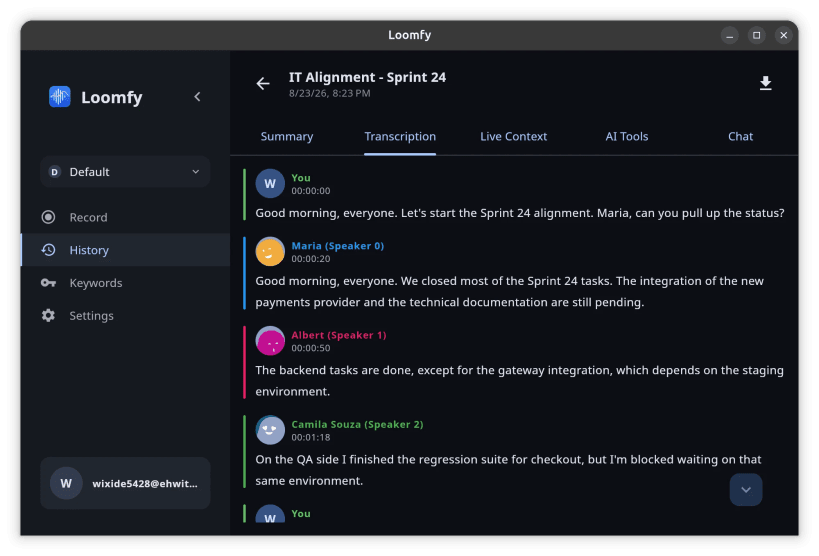Viewport: 819px width, 556px height.
Task: Click the timestamp 00:01:18
Action: [x=311, y=437]
